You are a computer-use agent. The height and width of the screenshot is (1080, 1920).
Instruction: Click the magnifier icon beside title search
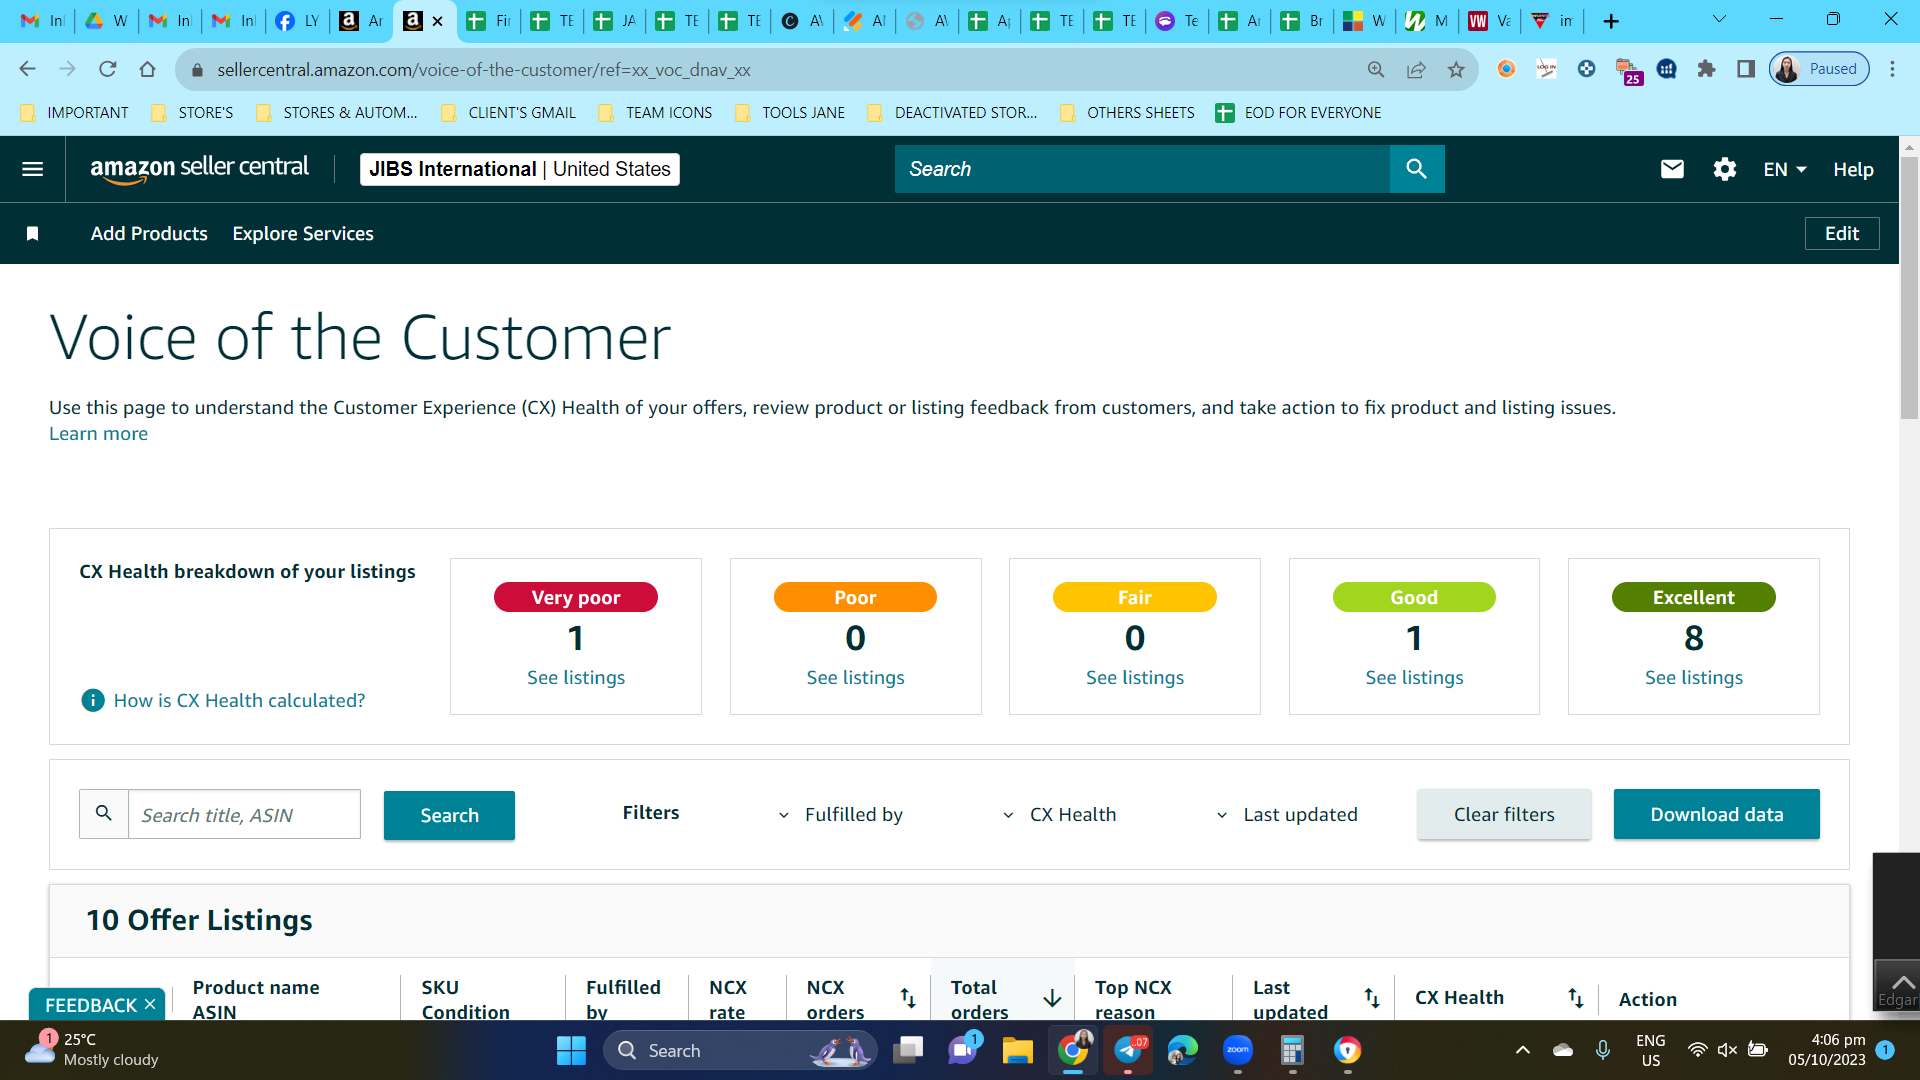(104, 814)
